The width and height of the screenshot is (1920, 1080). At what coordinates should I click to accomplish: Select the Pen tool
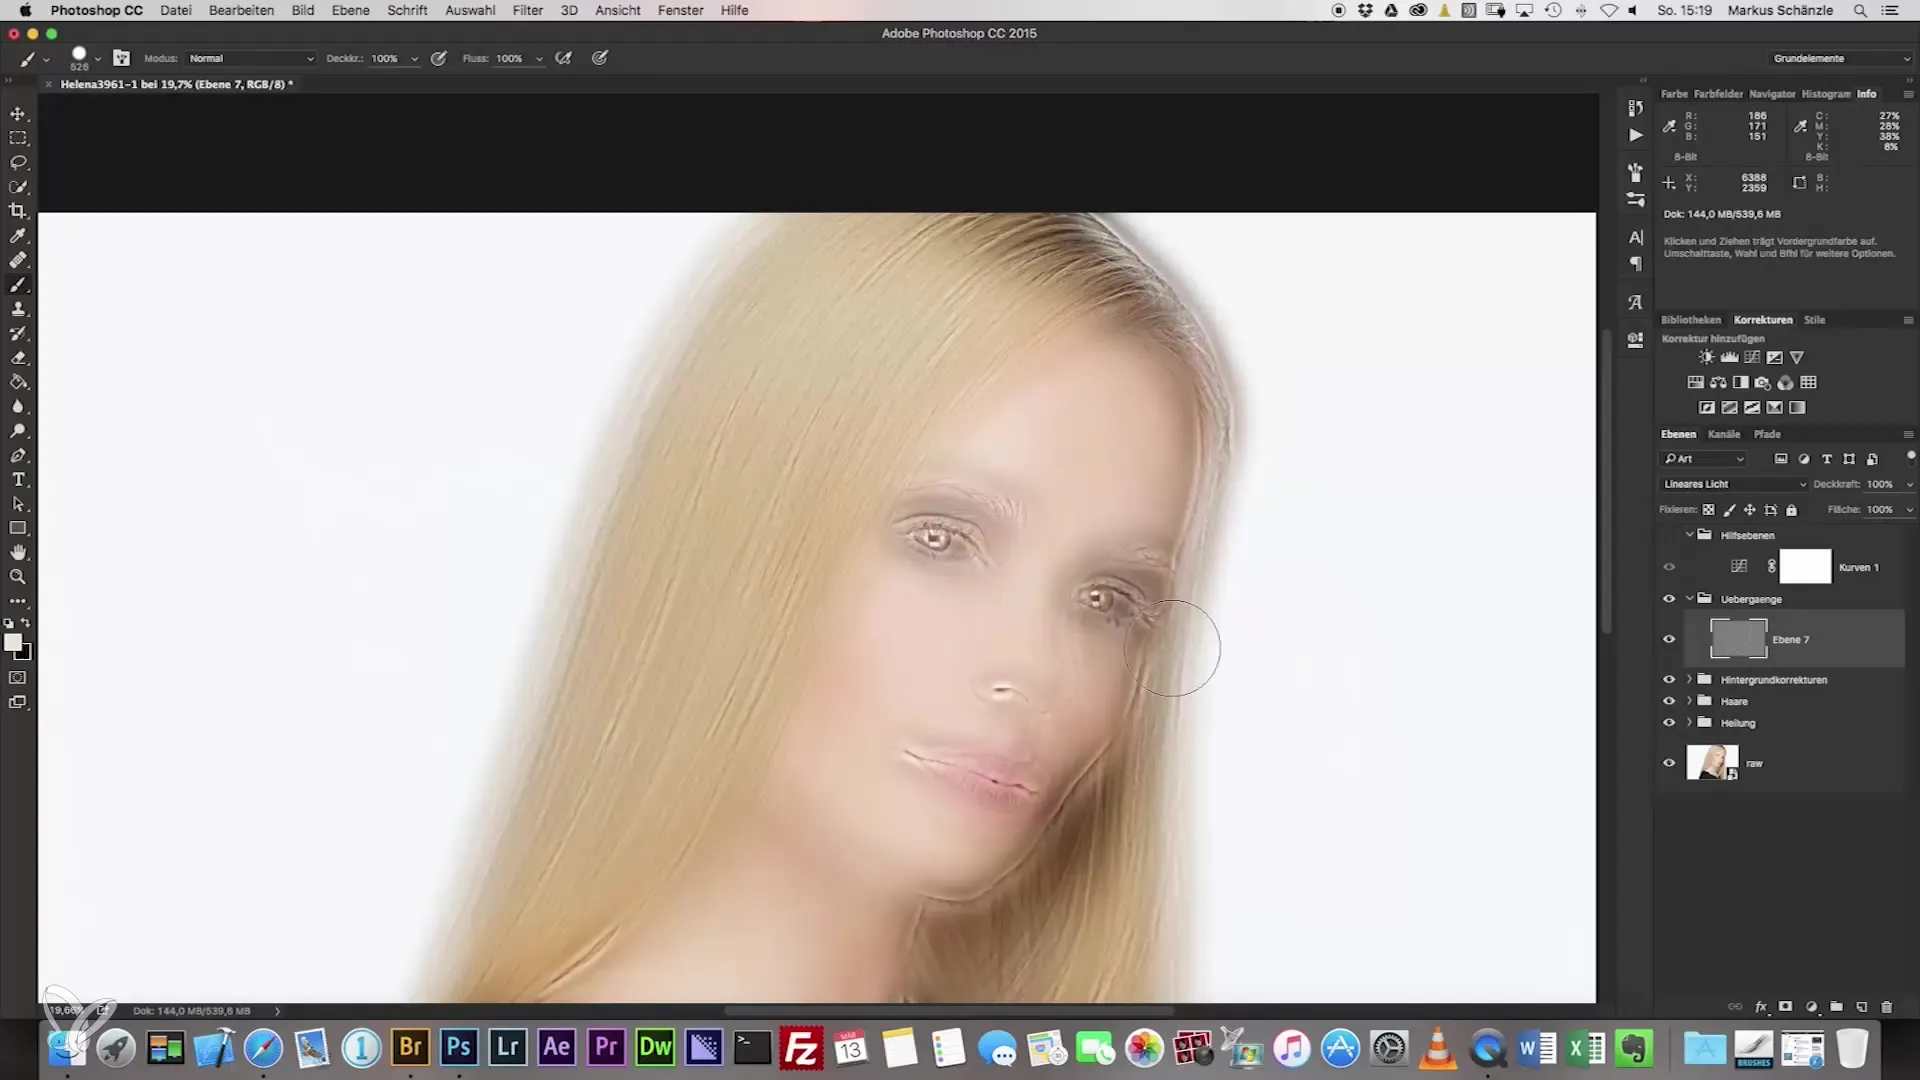click(x=18, y=455)
